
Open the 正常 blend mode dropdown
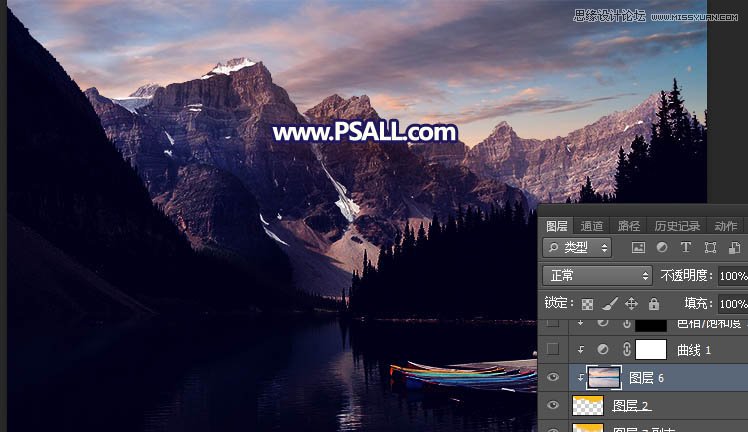coord(597,276)
